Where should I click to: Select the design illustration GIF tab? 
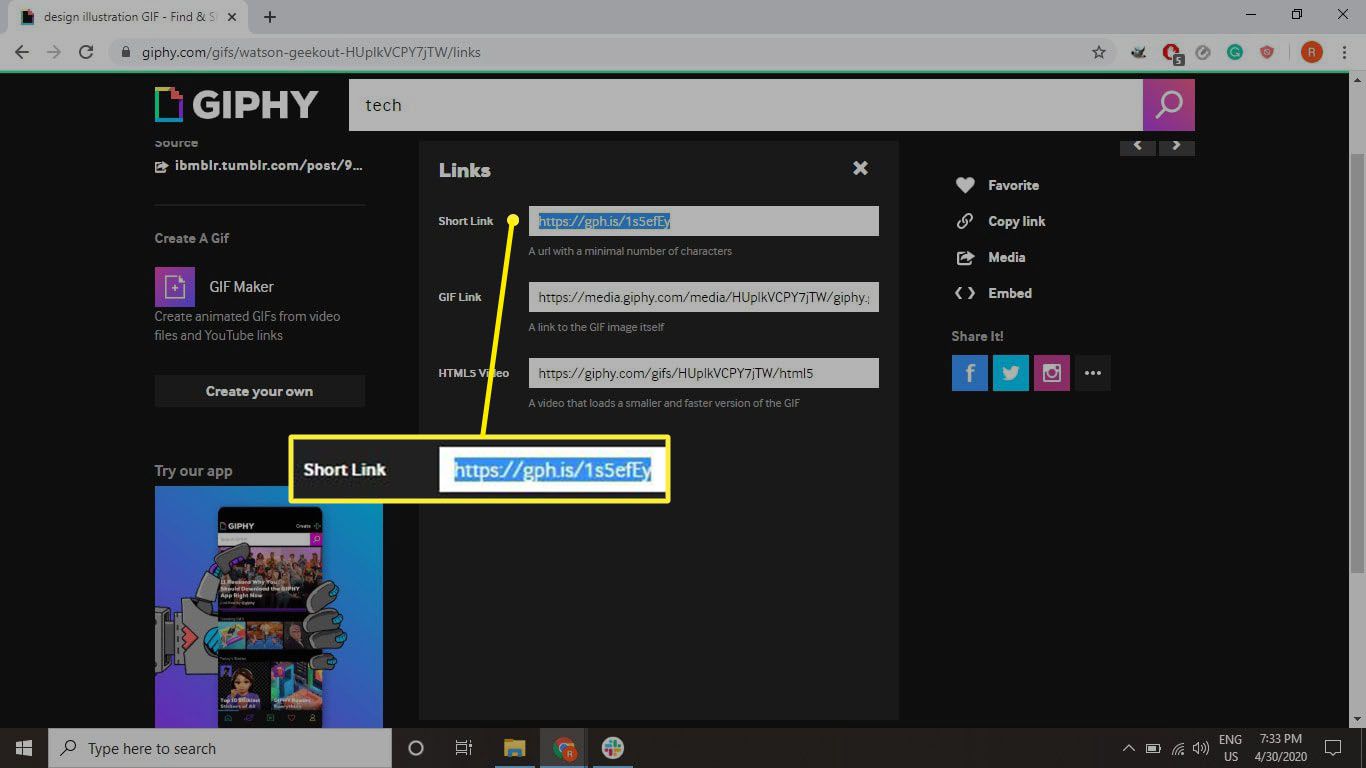128,17
